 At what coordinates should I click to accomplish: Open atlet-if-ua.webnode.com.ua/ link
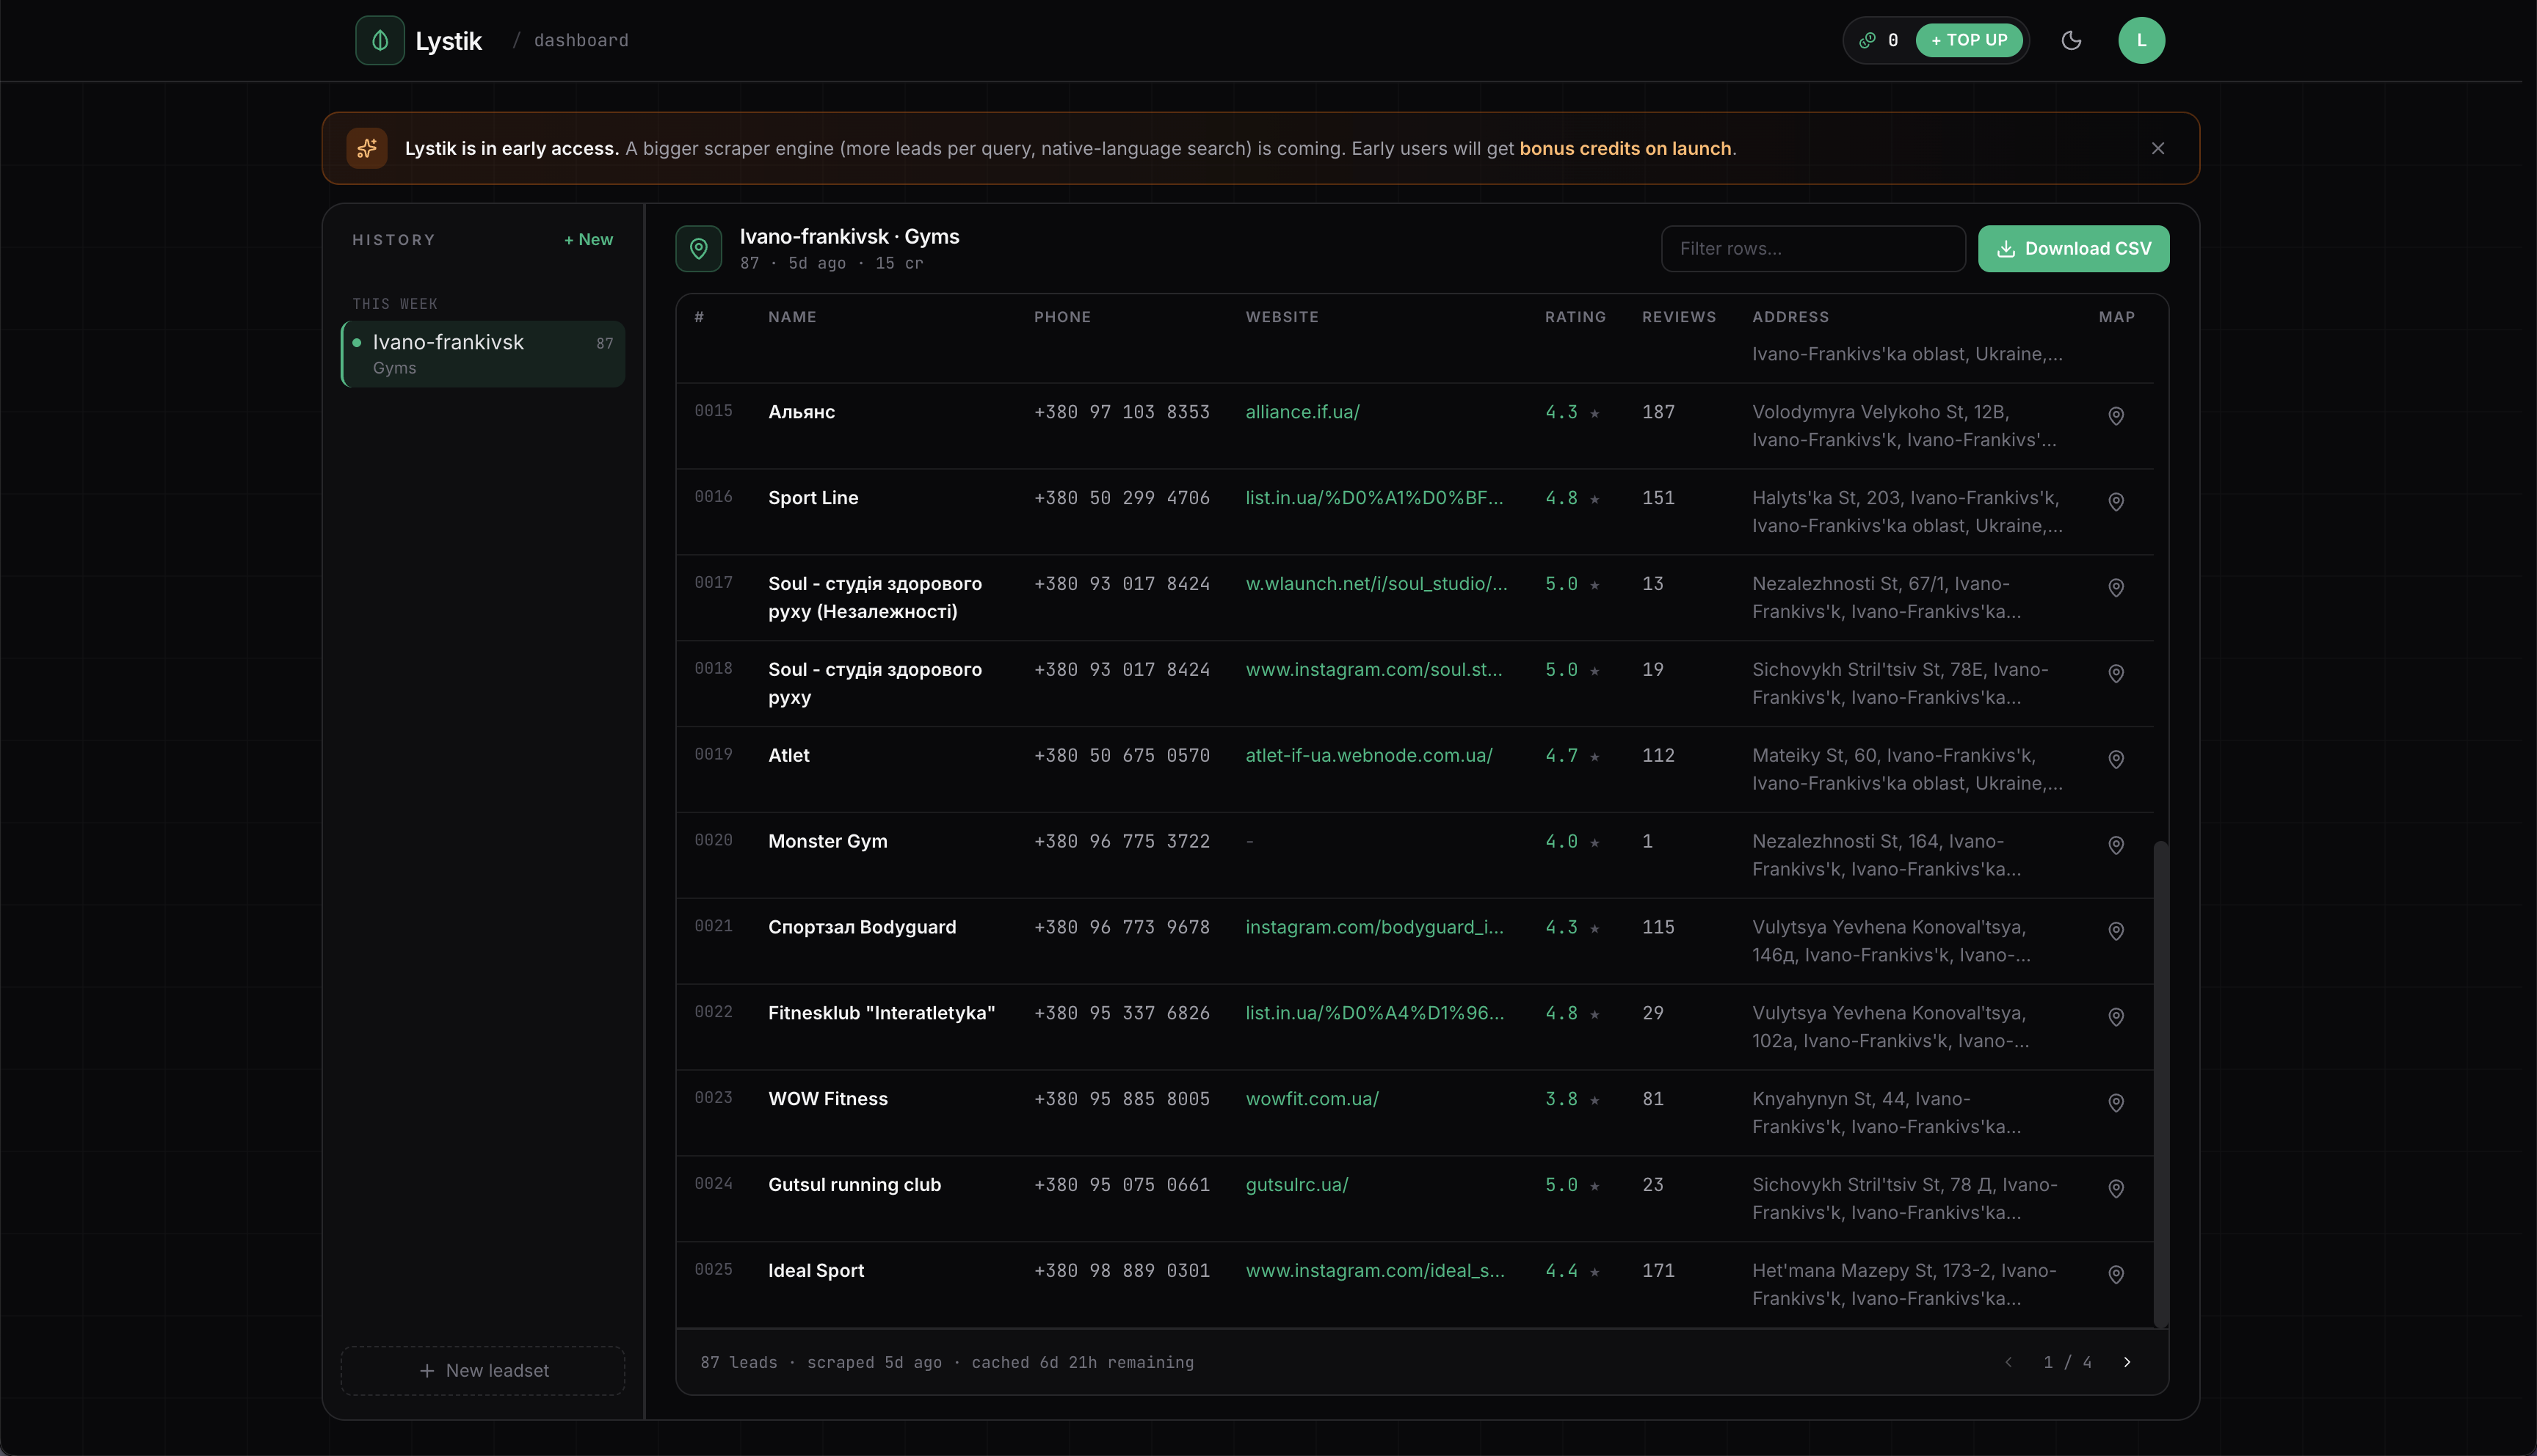pyautogui.click(x=1369, y=756)
